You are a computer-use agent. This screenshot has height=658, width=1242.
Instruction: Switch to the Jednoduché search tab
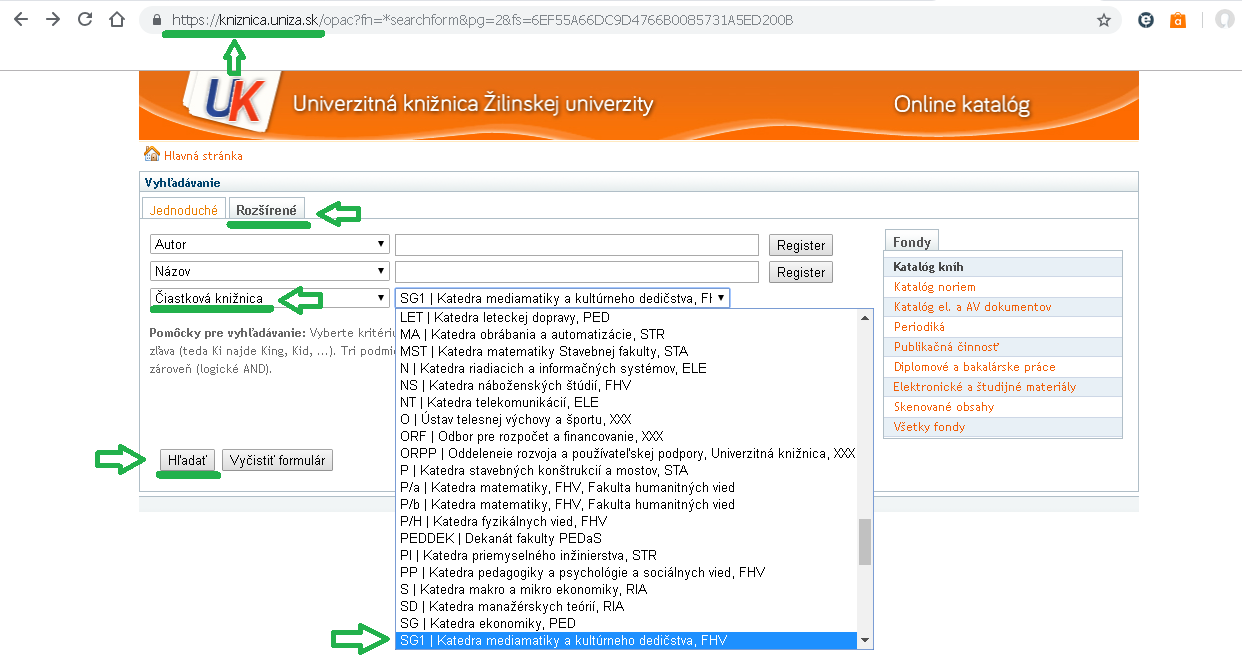pyautogui.click(x=184, y=210)
